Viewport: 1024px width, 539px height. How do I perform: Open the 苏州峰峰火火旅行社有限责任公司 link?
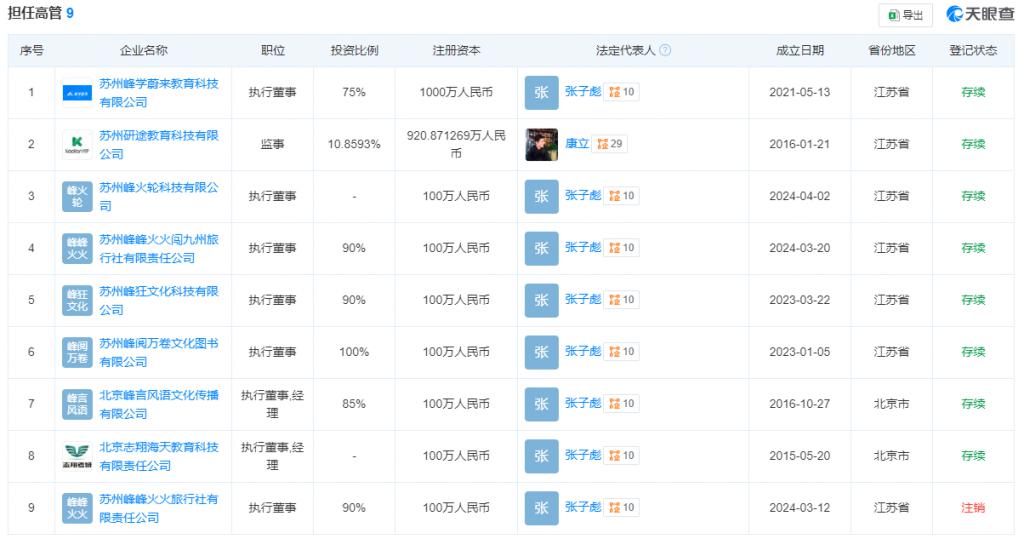(x=159, y=508)
